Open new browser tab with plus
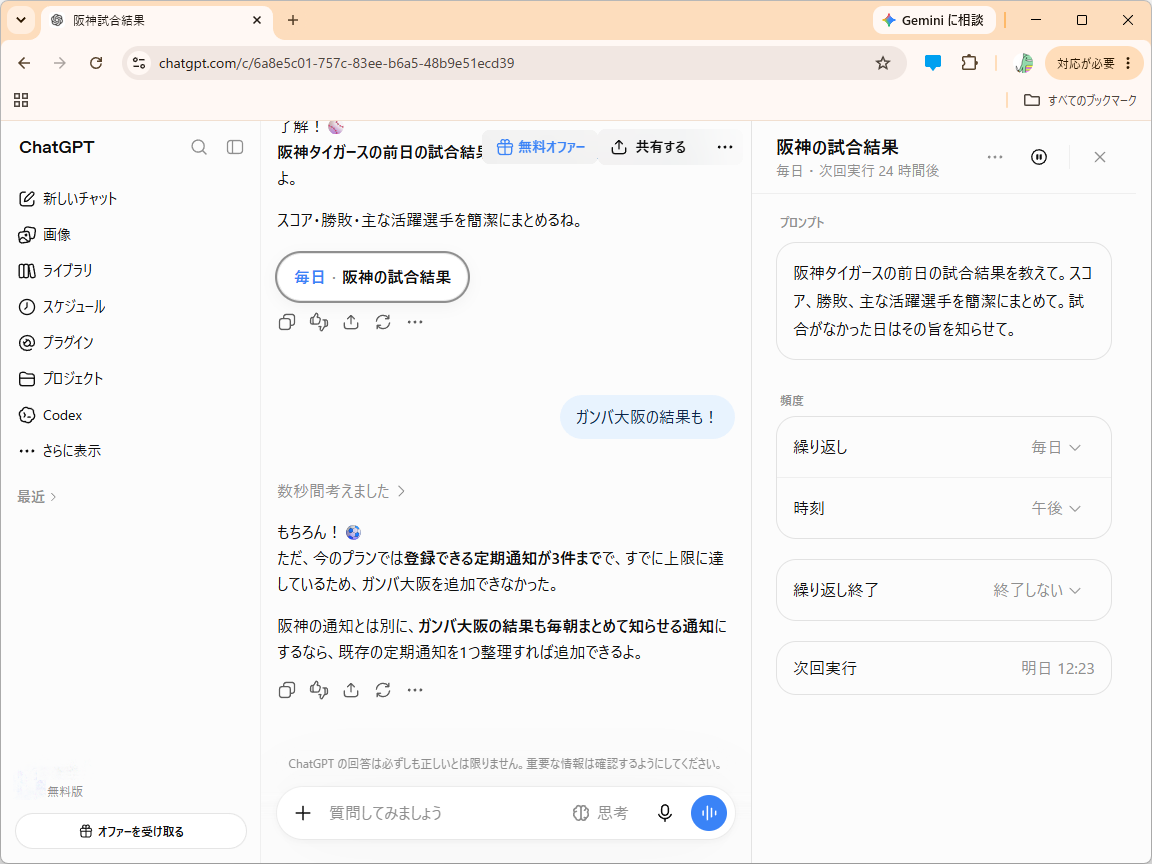Viewport: 1152px width, 864px height. coord(292,21)
